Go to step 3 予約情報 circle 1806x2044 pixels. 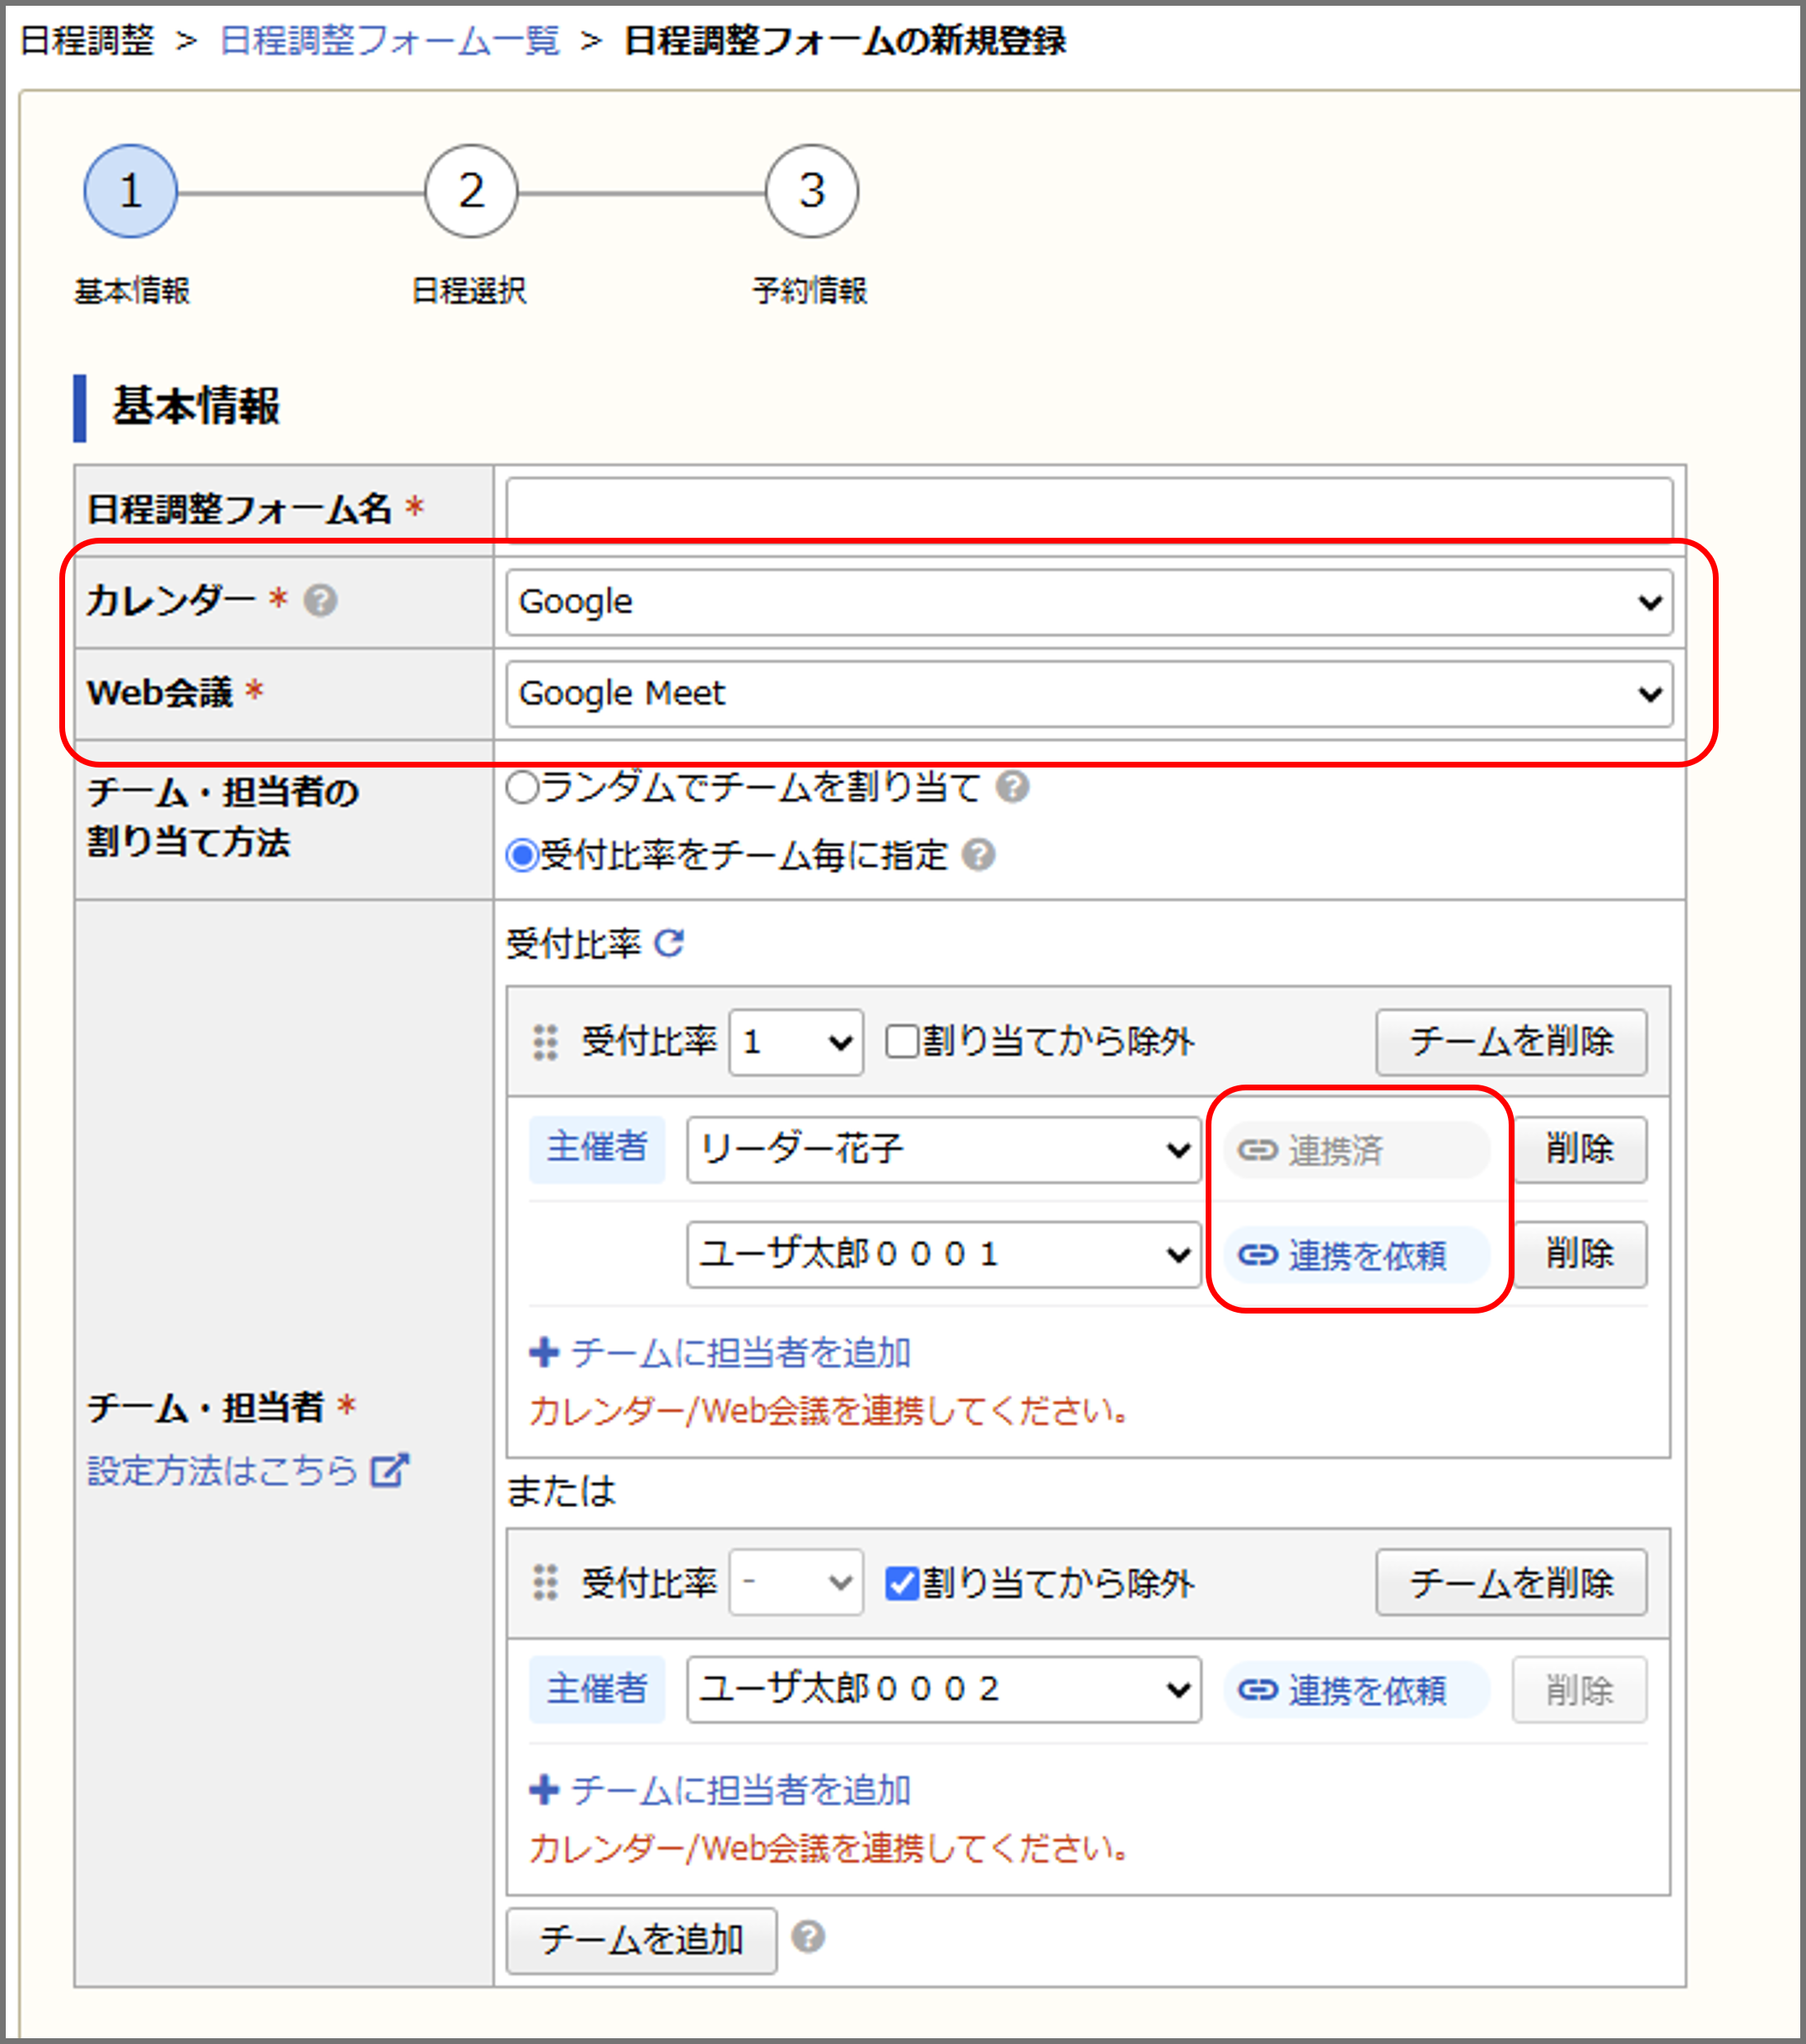pyautogui.click(x=812, y=191)
